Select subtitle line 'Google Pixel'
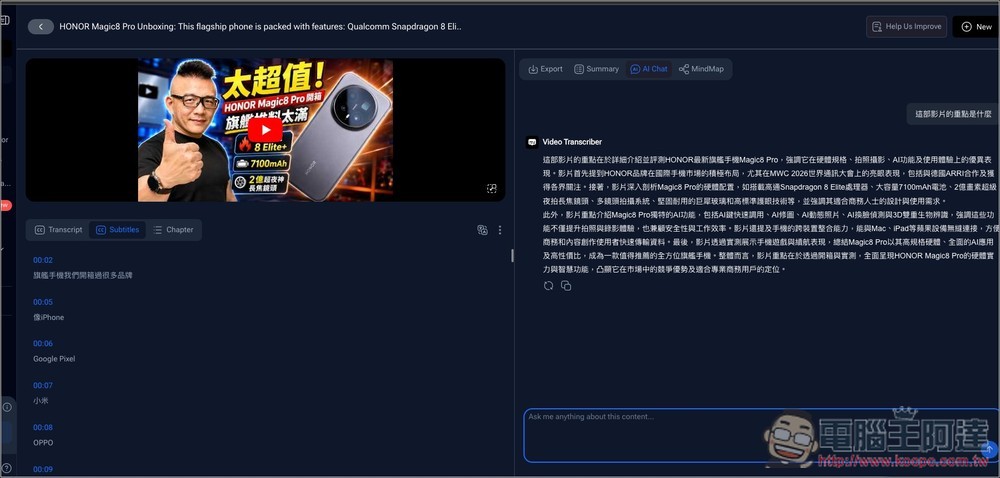This screenshot has width=1000, height=478. (x=54, y=359)
